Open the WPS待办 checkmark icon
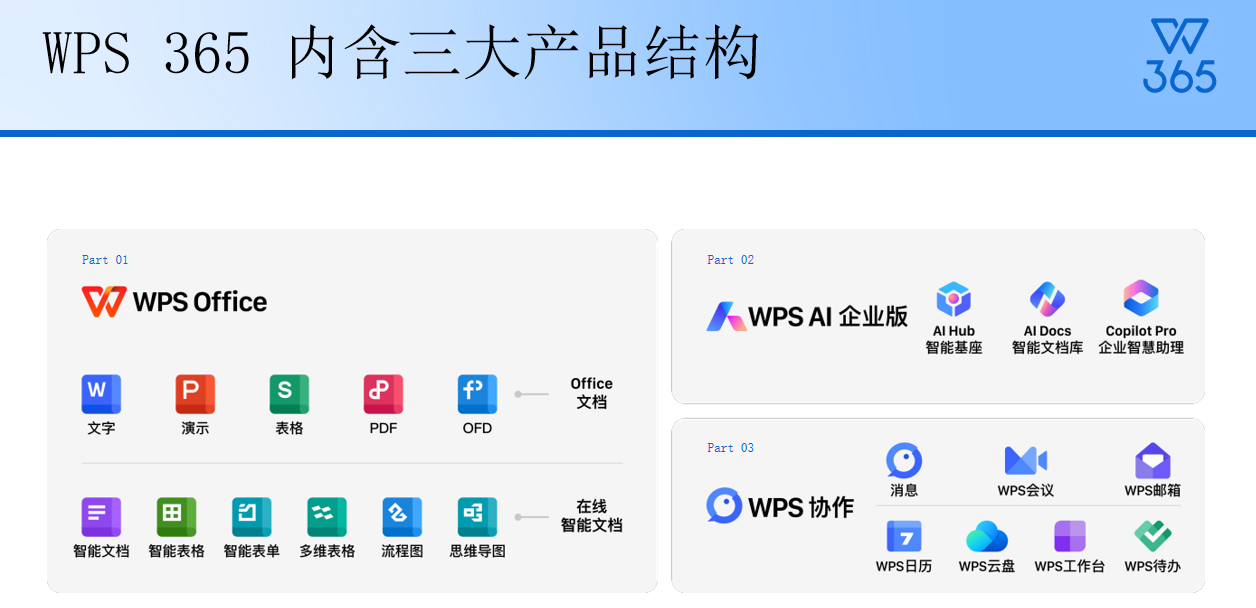This screenshot has width=1256, height=608. [x=1153, y=537]
